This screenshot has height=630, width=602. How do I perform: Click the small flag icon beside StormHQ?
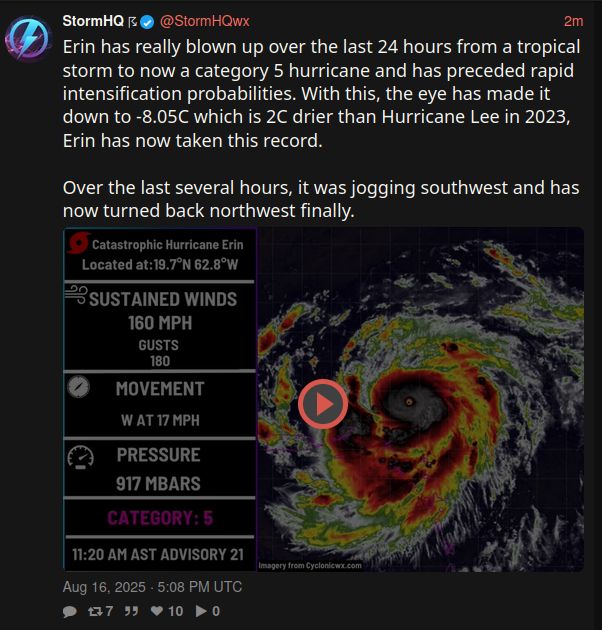click(x=132, y=22)
